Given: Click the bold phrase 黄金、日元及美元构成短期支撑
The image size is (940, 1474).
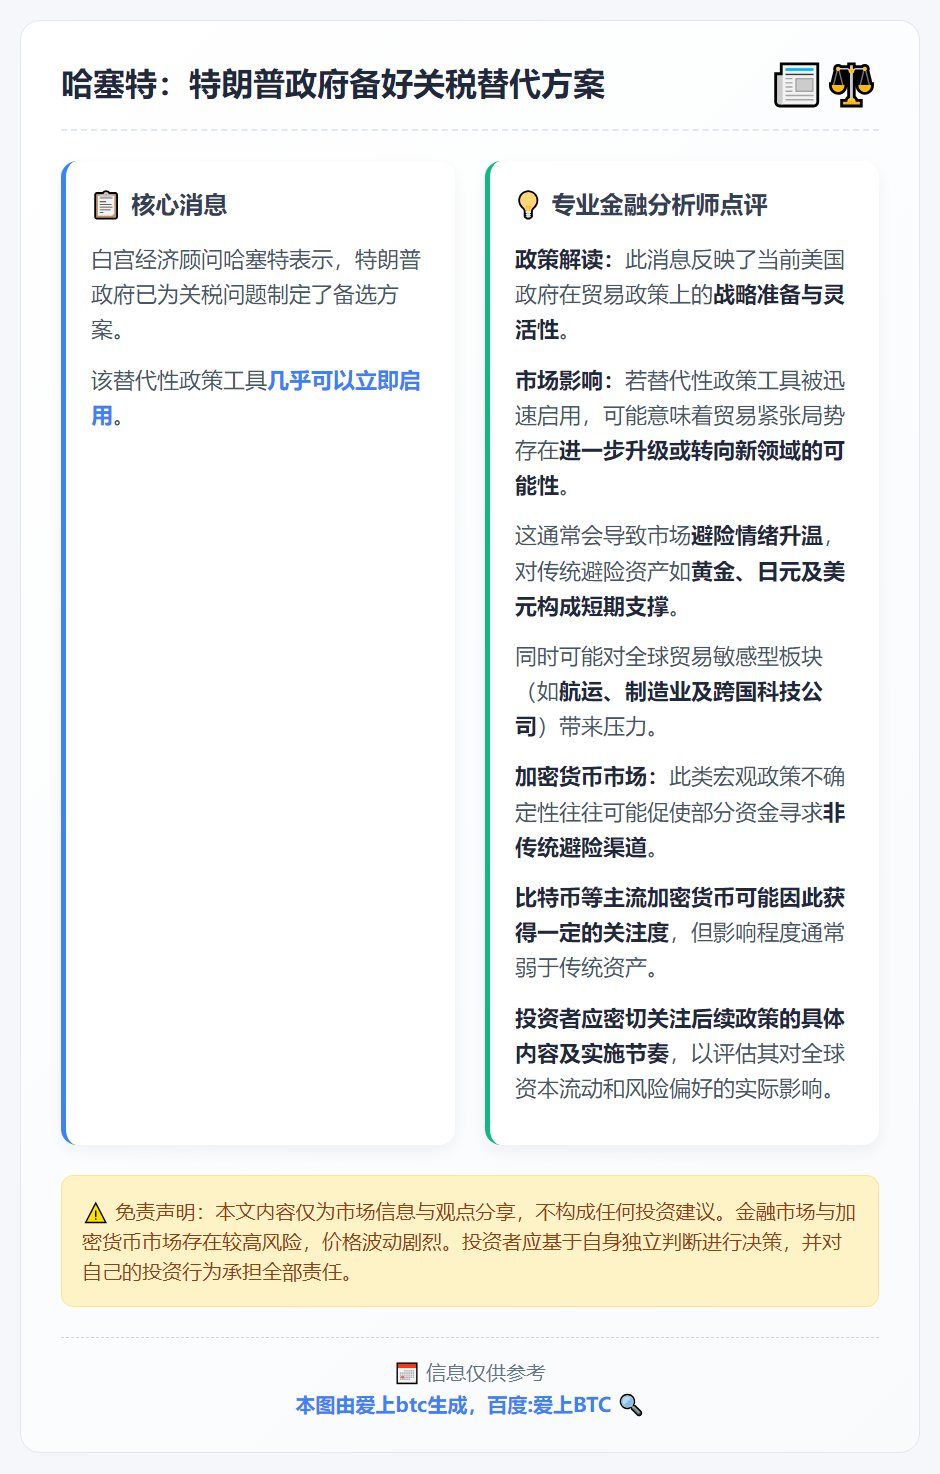Looking at the screenshot, I should 680,589.
